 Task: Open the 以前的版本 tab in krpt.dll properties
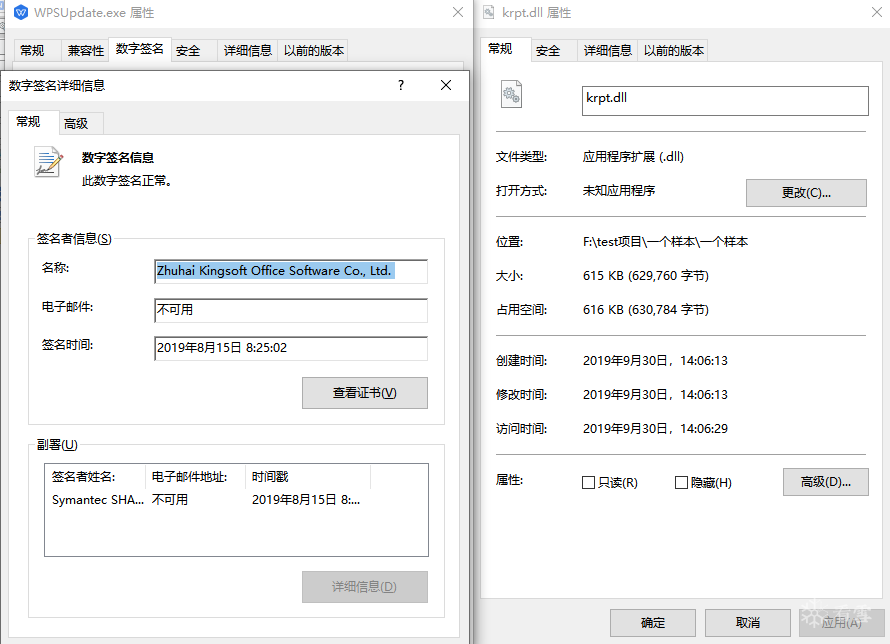pyautogui.click(x=674, y=50)
